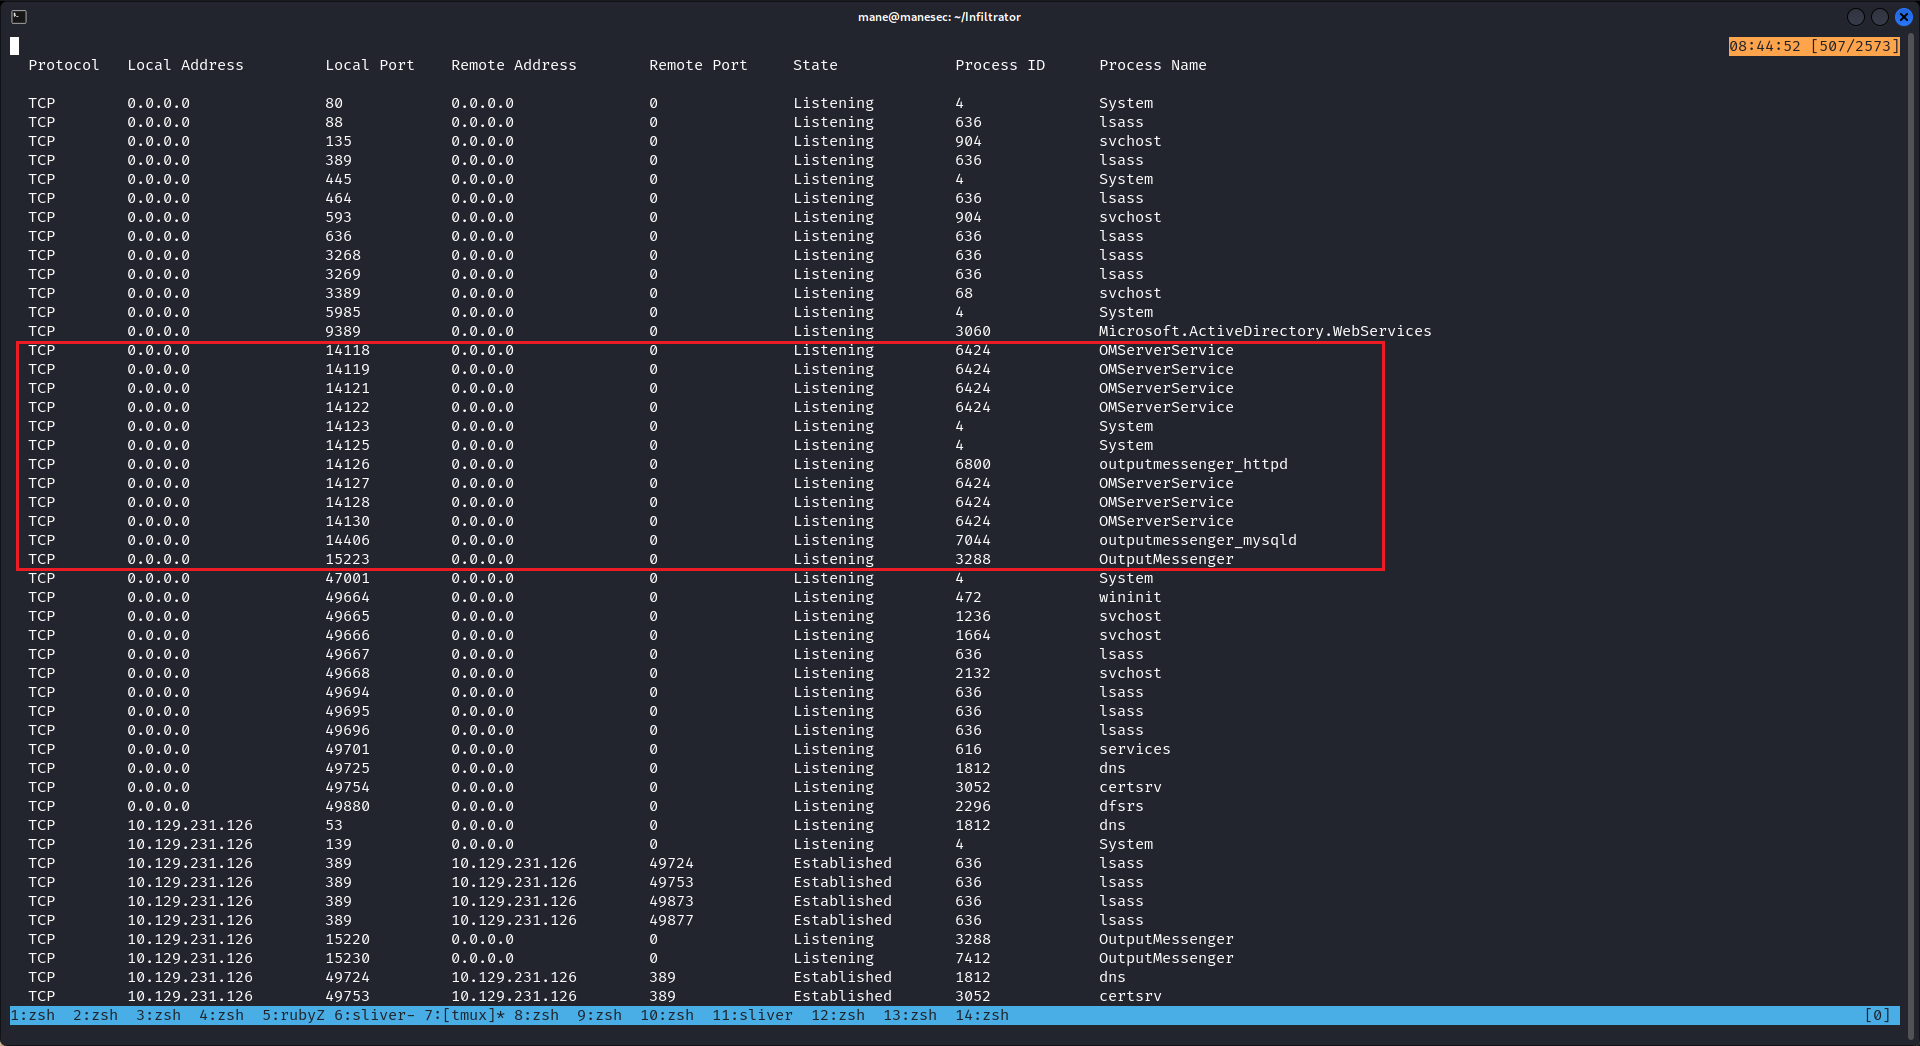Click the wininit process name
The height and width of the screenshot is (1046, 1920).
pos(1130,597)
